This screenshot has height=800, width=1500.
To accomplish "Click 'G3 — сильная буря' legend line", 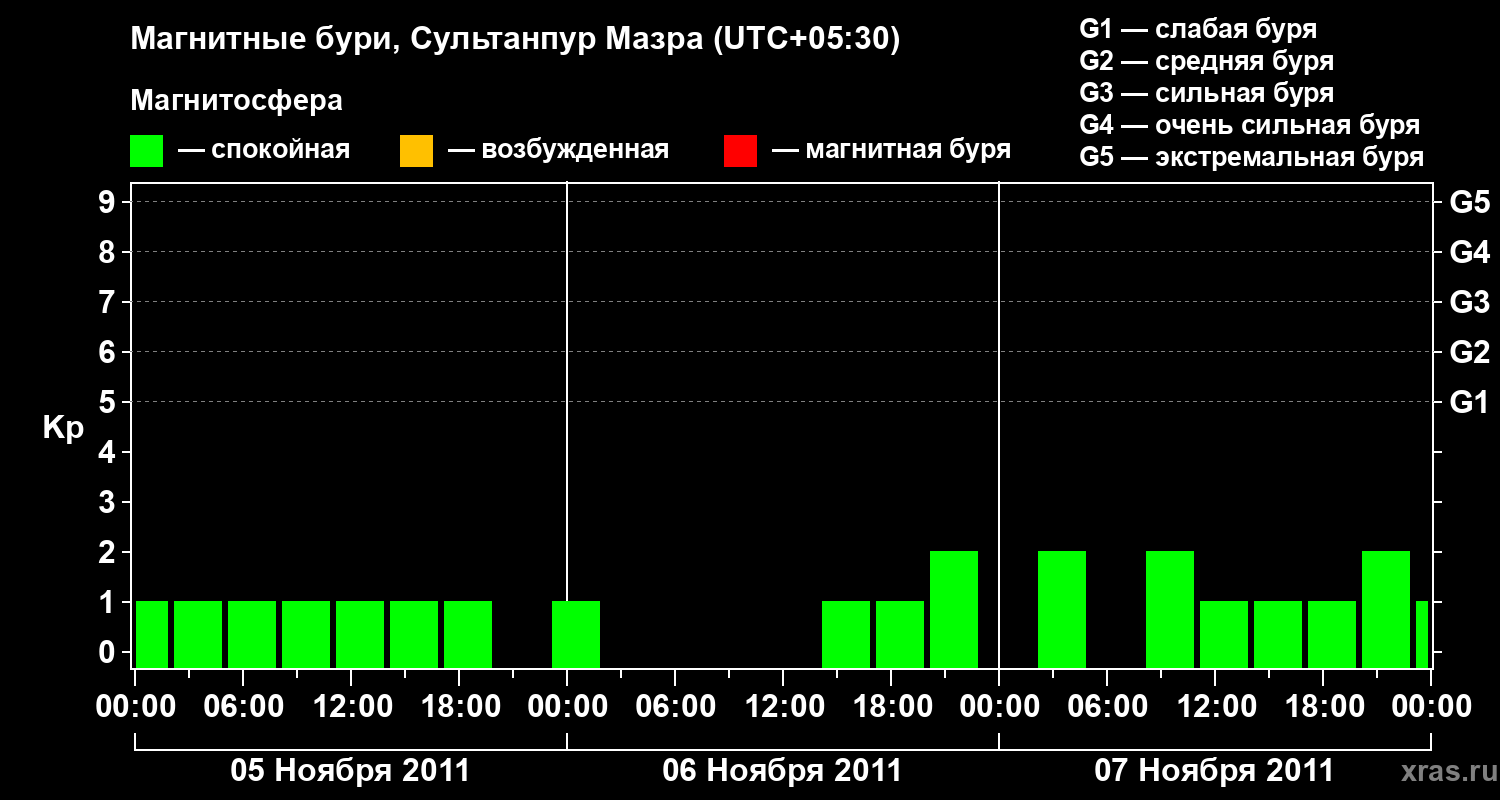I will tap(1206, 93).
